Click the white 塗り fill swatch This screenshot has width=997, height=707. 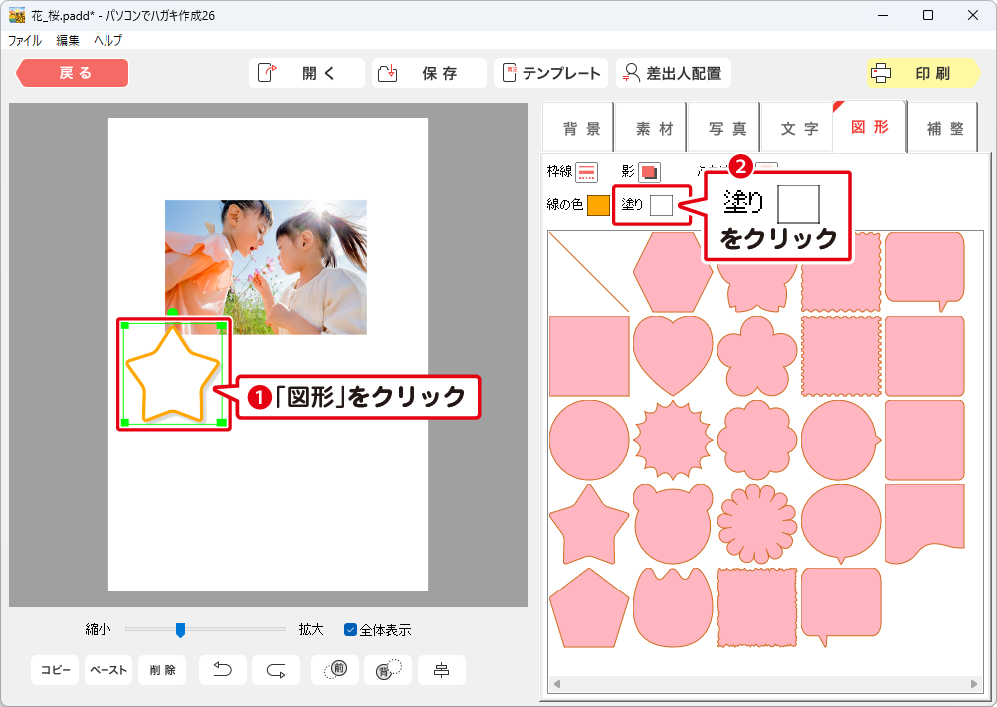[661, 205]
